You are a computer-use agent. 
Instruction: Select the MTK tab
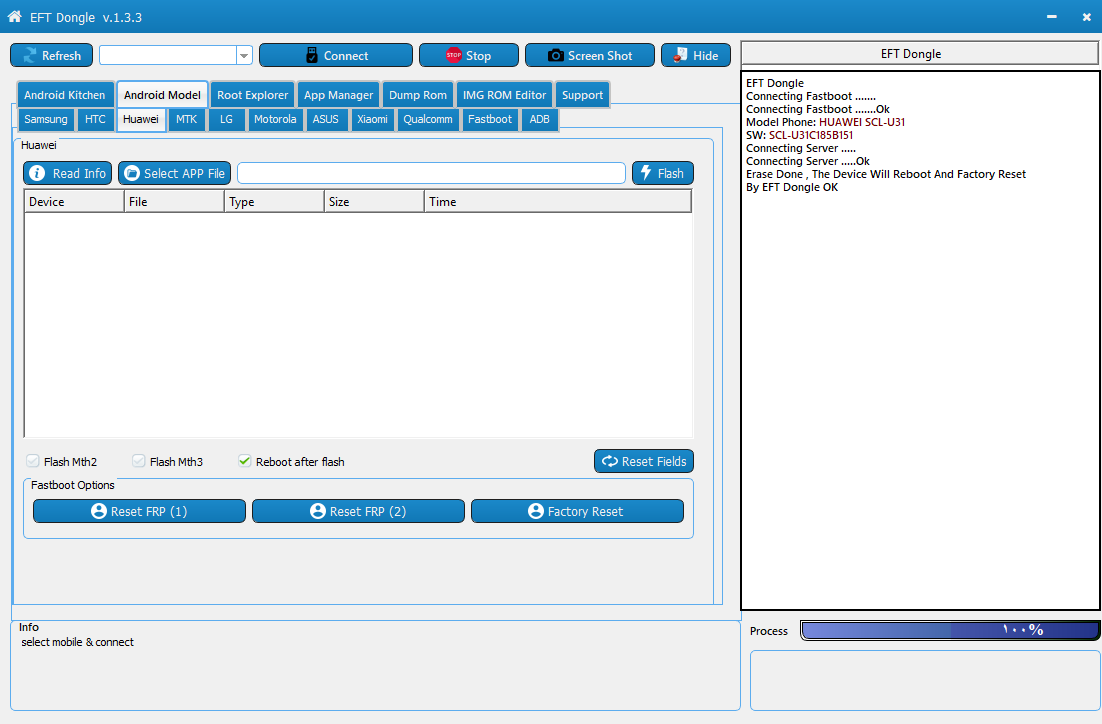186,119
